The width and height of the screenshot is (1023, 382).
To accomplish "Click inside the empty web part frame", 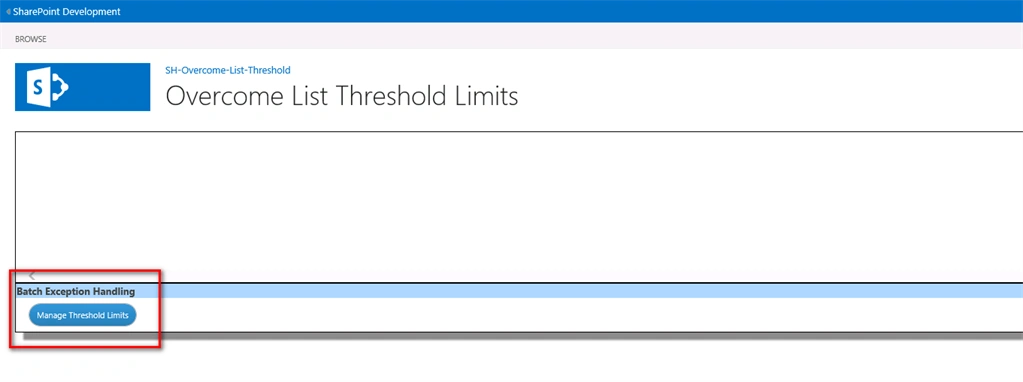I will point(519,202).
